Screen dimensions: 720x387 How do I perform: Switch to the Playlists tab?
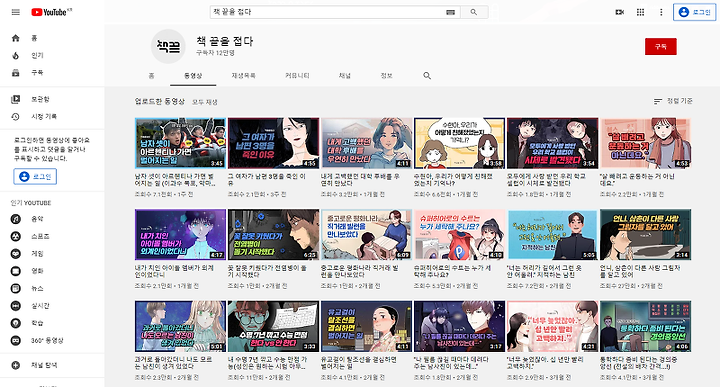pyautogui.click(x=243, y=76)
